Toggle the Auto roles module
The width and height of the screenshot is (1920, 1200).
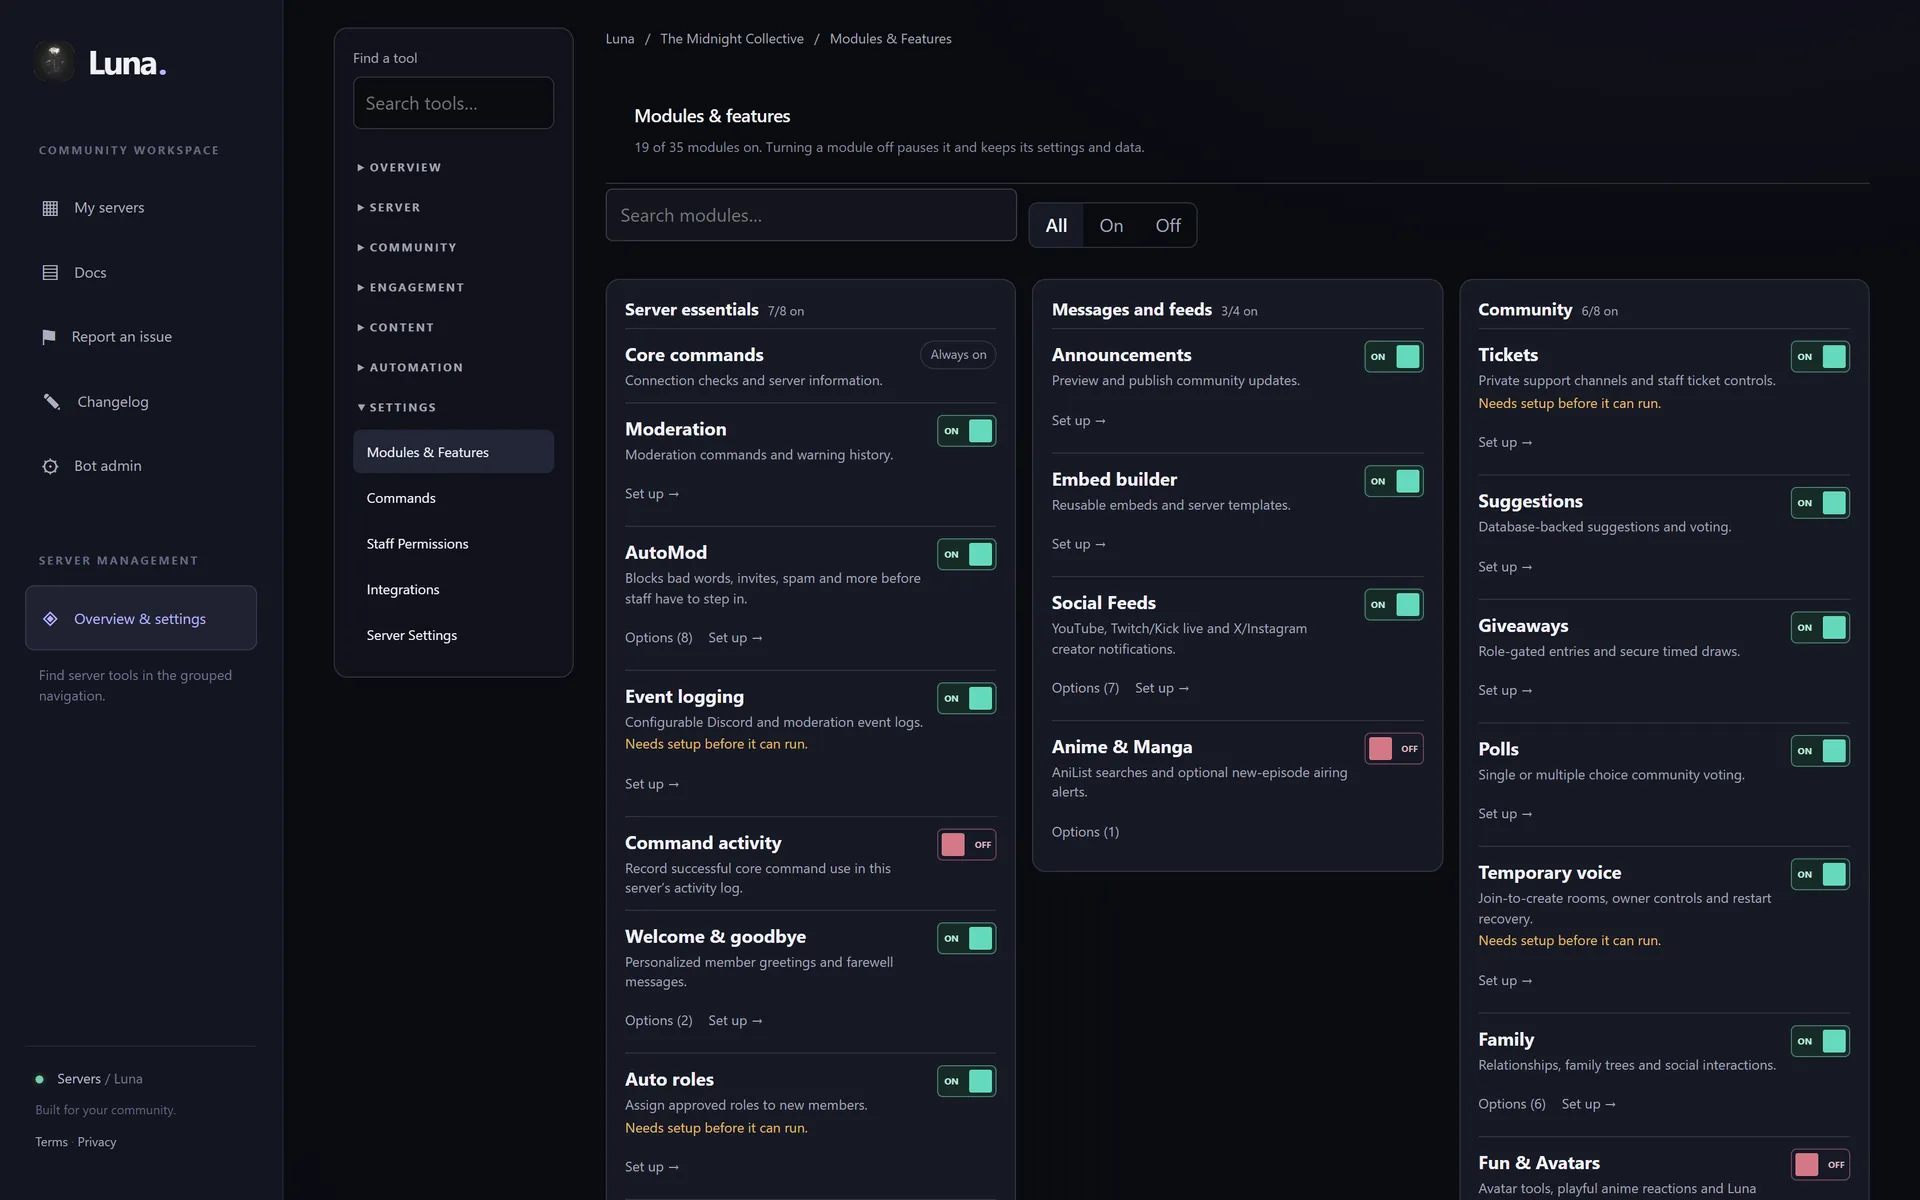point(966,1081)
